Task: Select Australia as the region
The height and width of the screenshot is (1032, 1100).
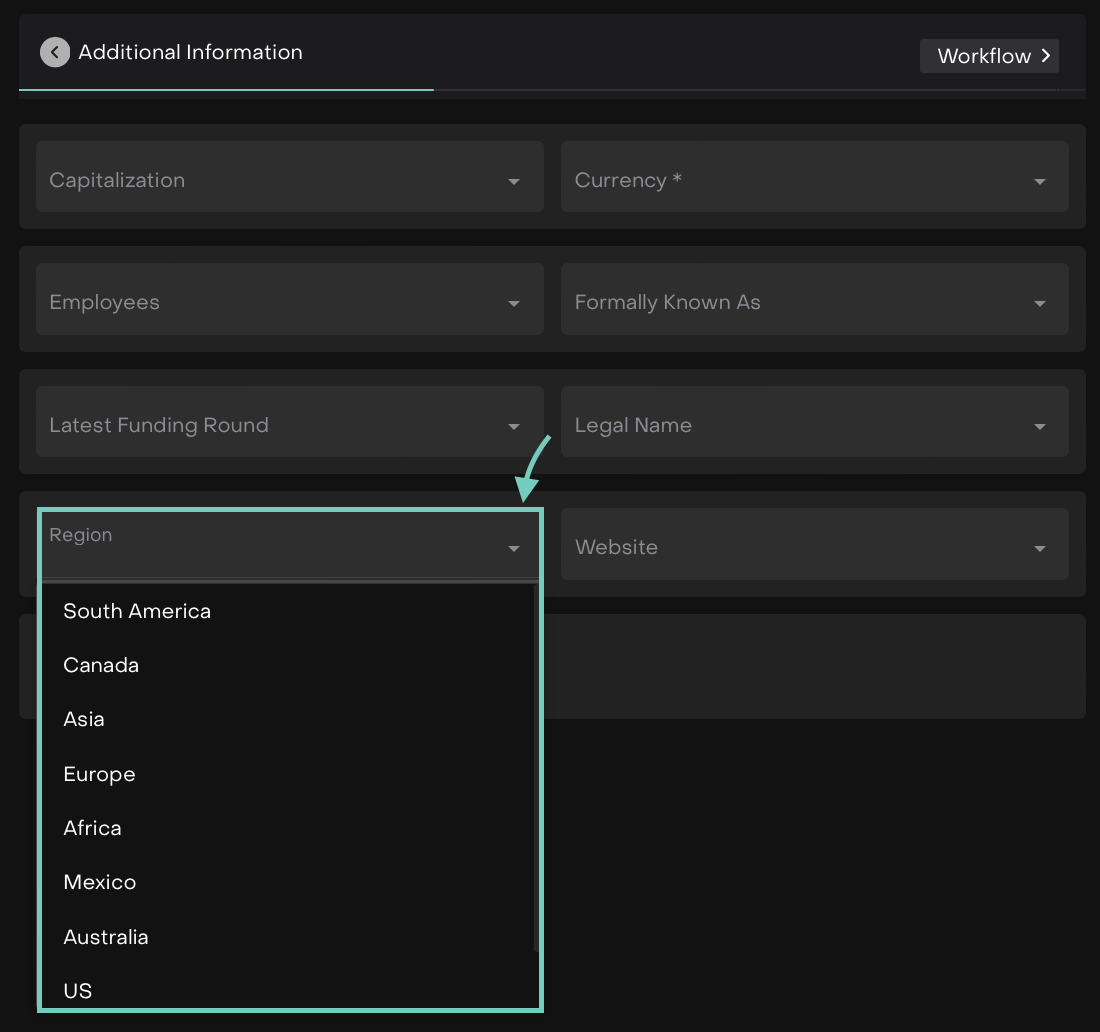Action: (106, 937)
